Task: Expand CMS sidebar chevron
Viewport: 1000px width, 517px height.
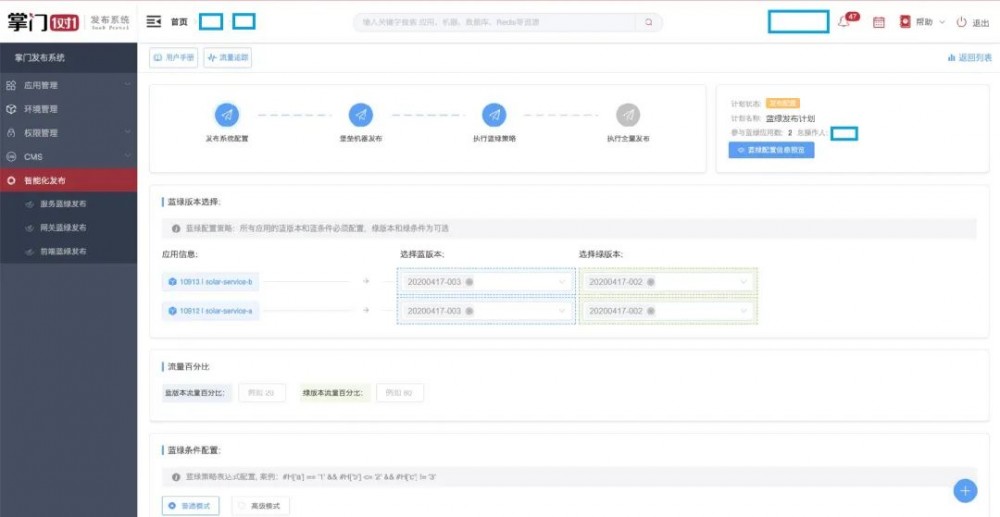Action: point(127,156)
